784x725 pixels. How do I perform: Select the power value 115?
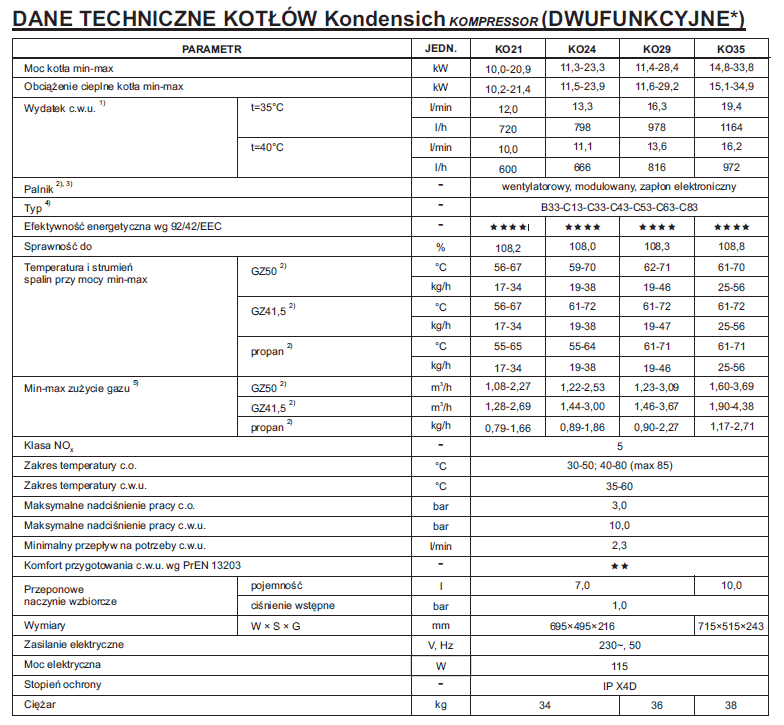[x=619, y=666]
